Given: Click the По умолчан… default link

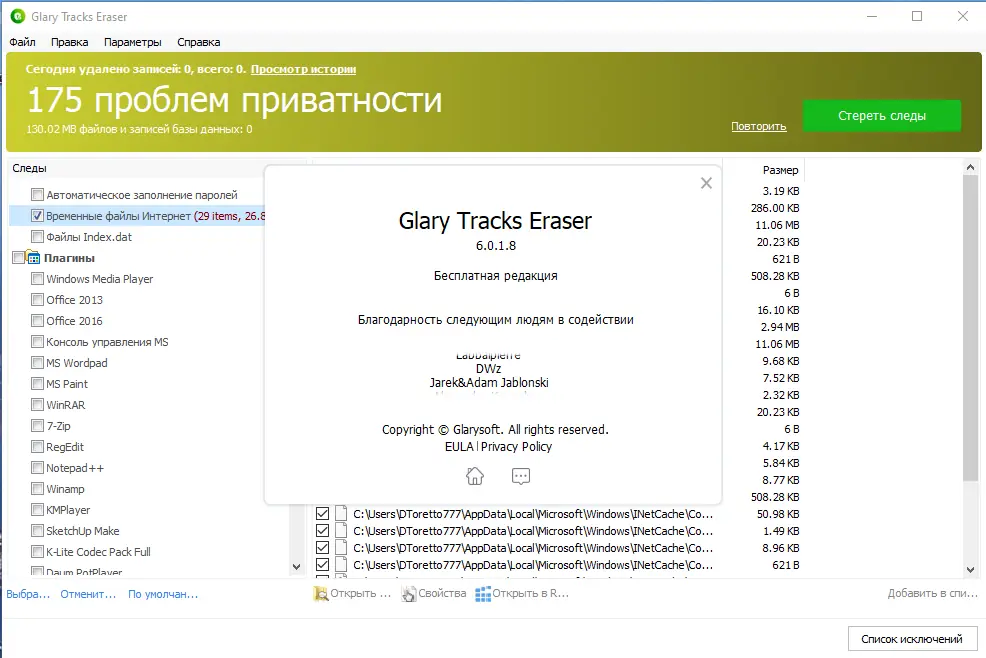Looking at the screenshot, I should coord(163,594).
